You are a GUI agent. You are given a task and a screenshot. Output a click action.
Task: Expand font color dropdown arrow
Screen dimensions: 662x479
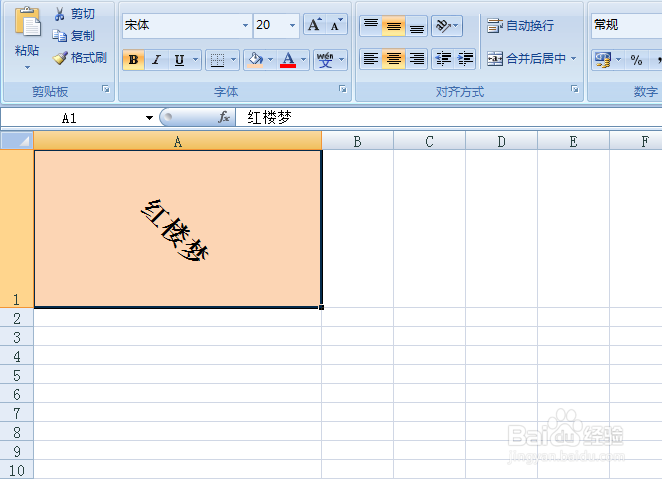303,60
